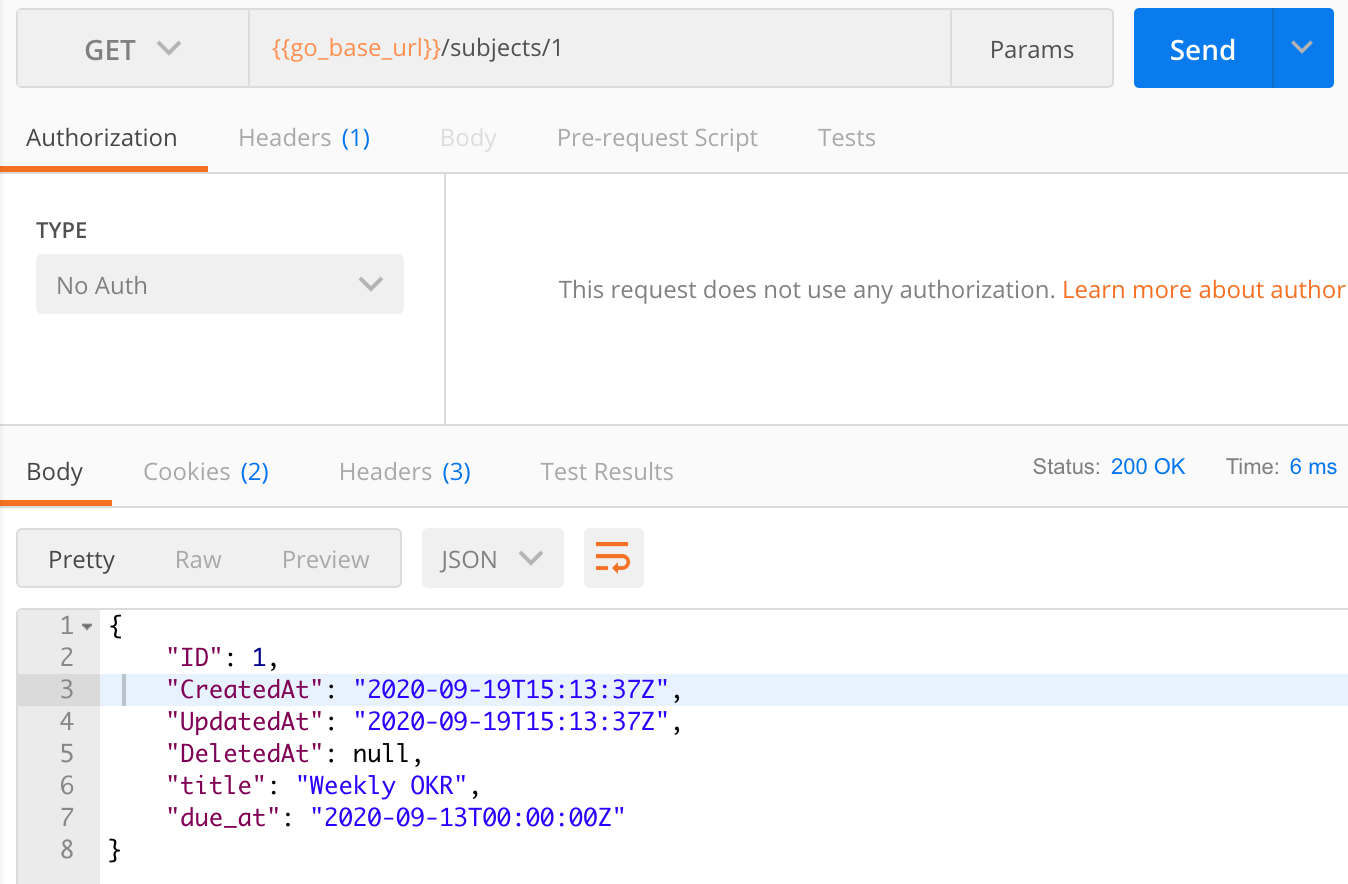Select the Authorization tab

(x=102, y=138)
